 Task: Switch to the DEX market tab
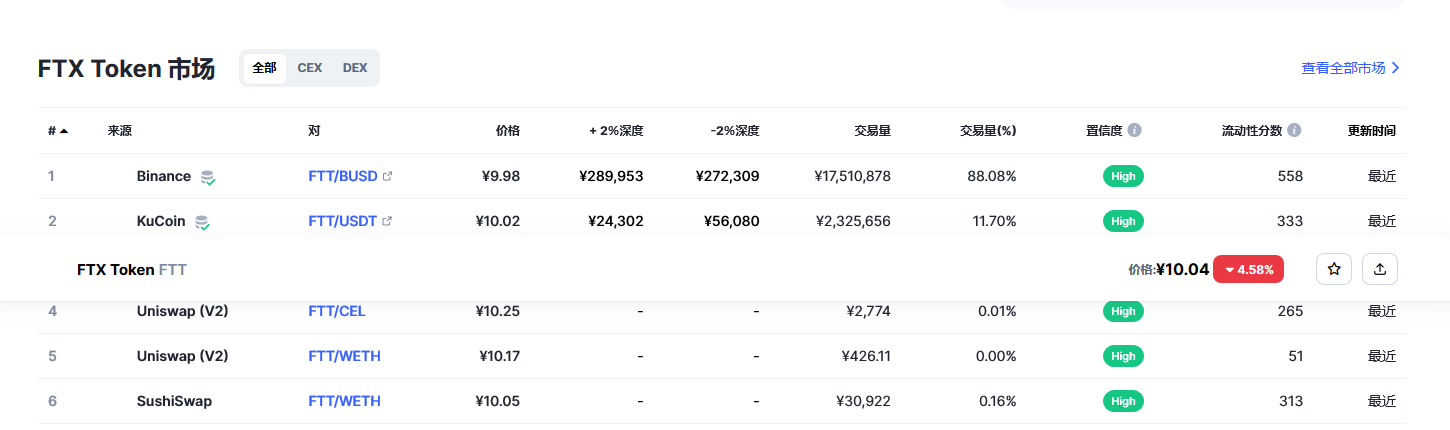point(355,68)
